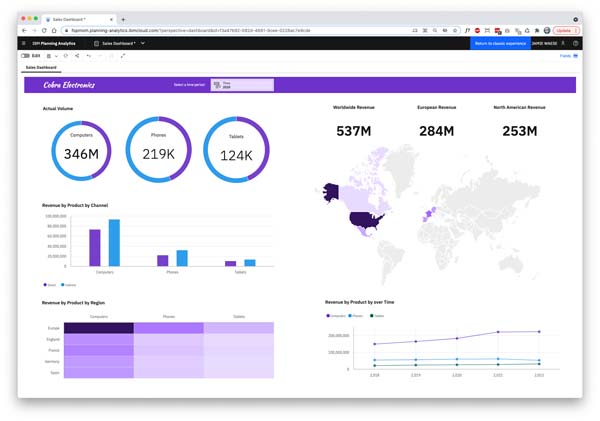Click the Cobra Electronics banner title
Viewport: 600px width, 421px height.
(x=69, y=85)
